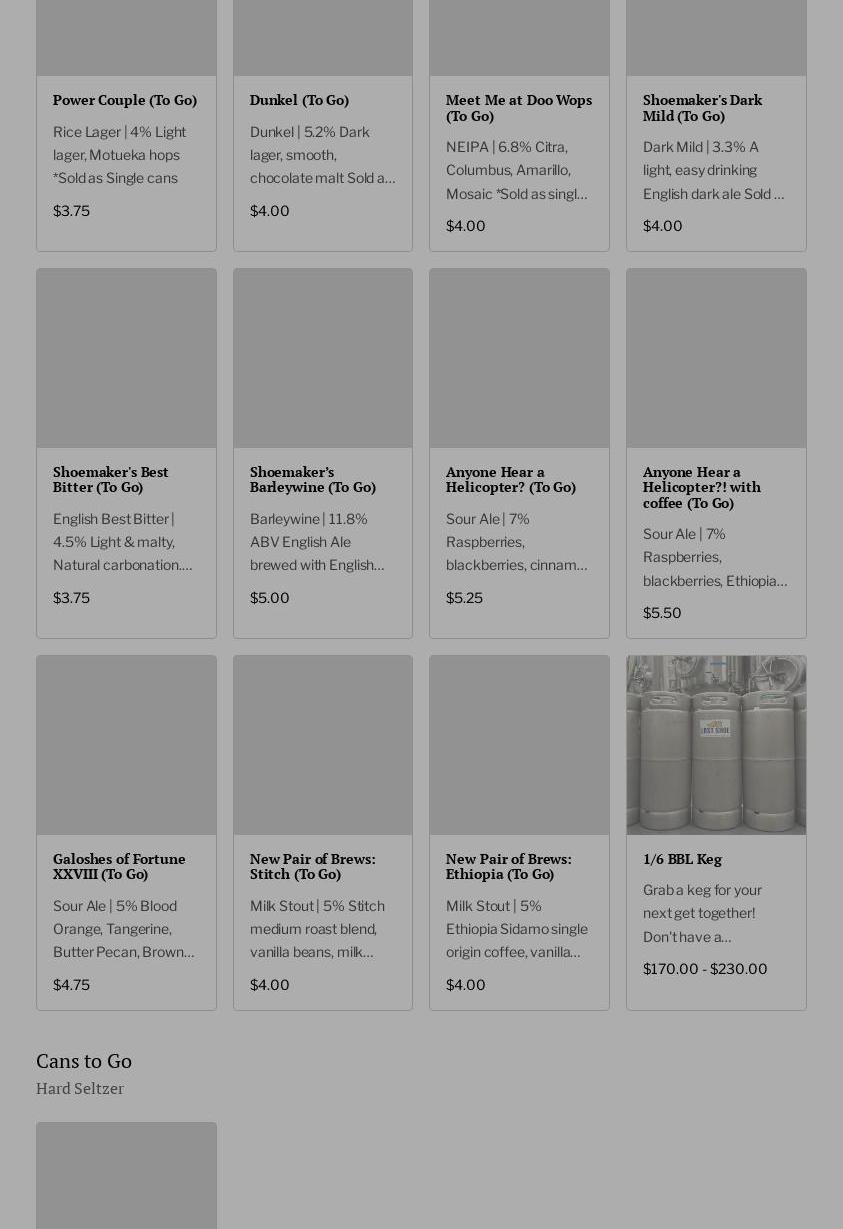Open the first Hard Seltzer item card
The height and width of the screenshot is (1229, 843).
[x=126, y=1175]
